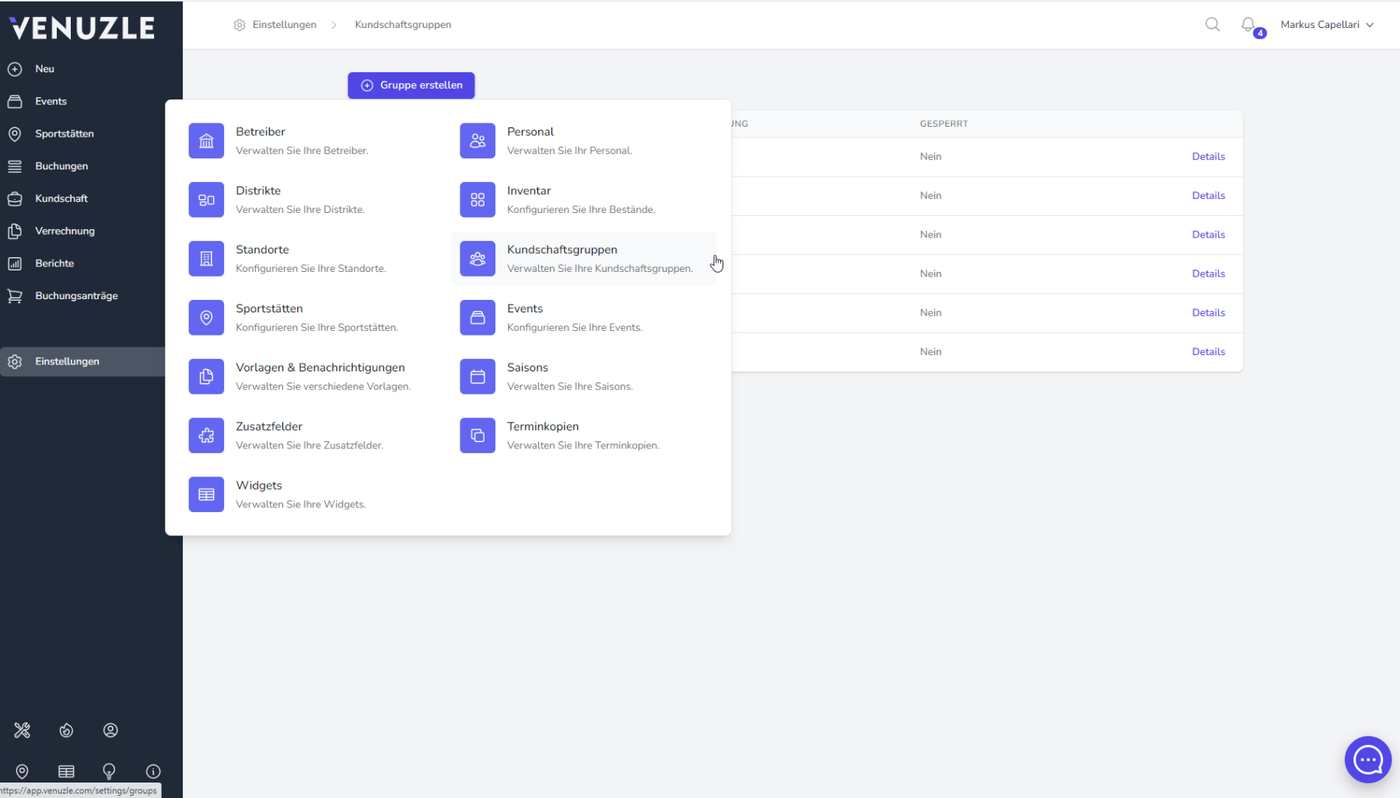This screenshot has width=1400, height=798.
Task: Click the Betreiber building icon tile
Action: [206, 141]
